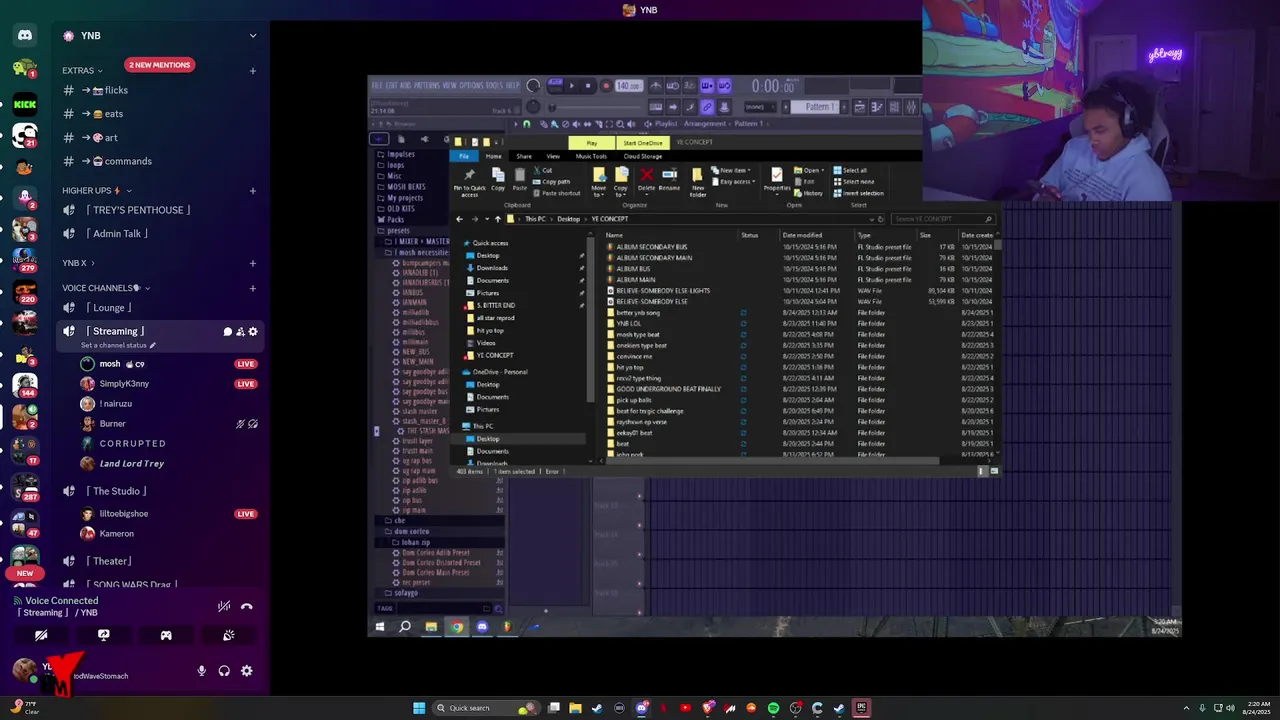Screen dimensions: 1280x720
Task: Click Delete in streamed Explorer ribbon
Action: [x=646, y=180]
